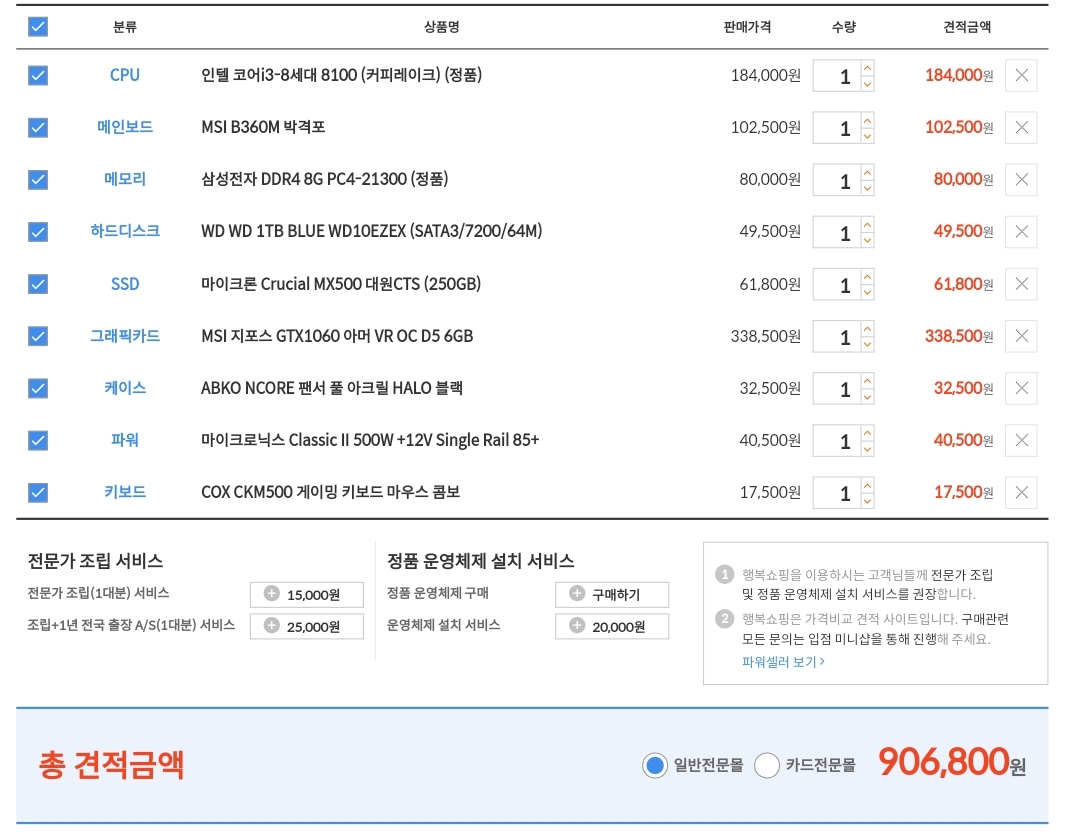Decrease 메모리 quantity with down arrow
The height and width of the screenshot is (832, 1078).
point(868,188)
